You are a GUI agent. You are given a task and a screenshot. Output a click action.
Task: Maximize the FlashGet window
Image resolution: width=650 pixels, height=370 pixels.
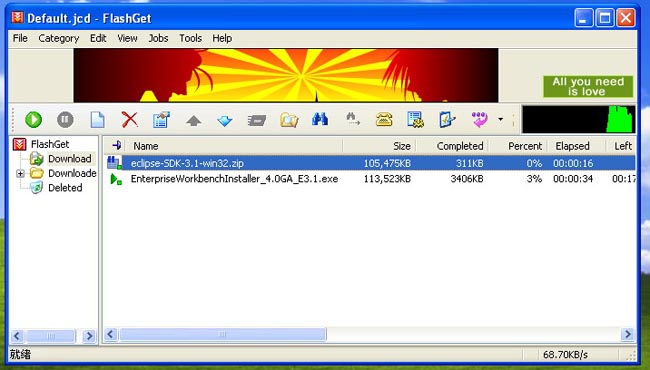605,18
